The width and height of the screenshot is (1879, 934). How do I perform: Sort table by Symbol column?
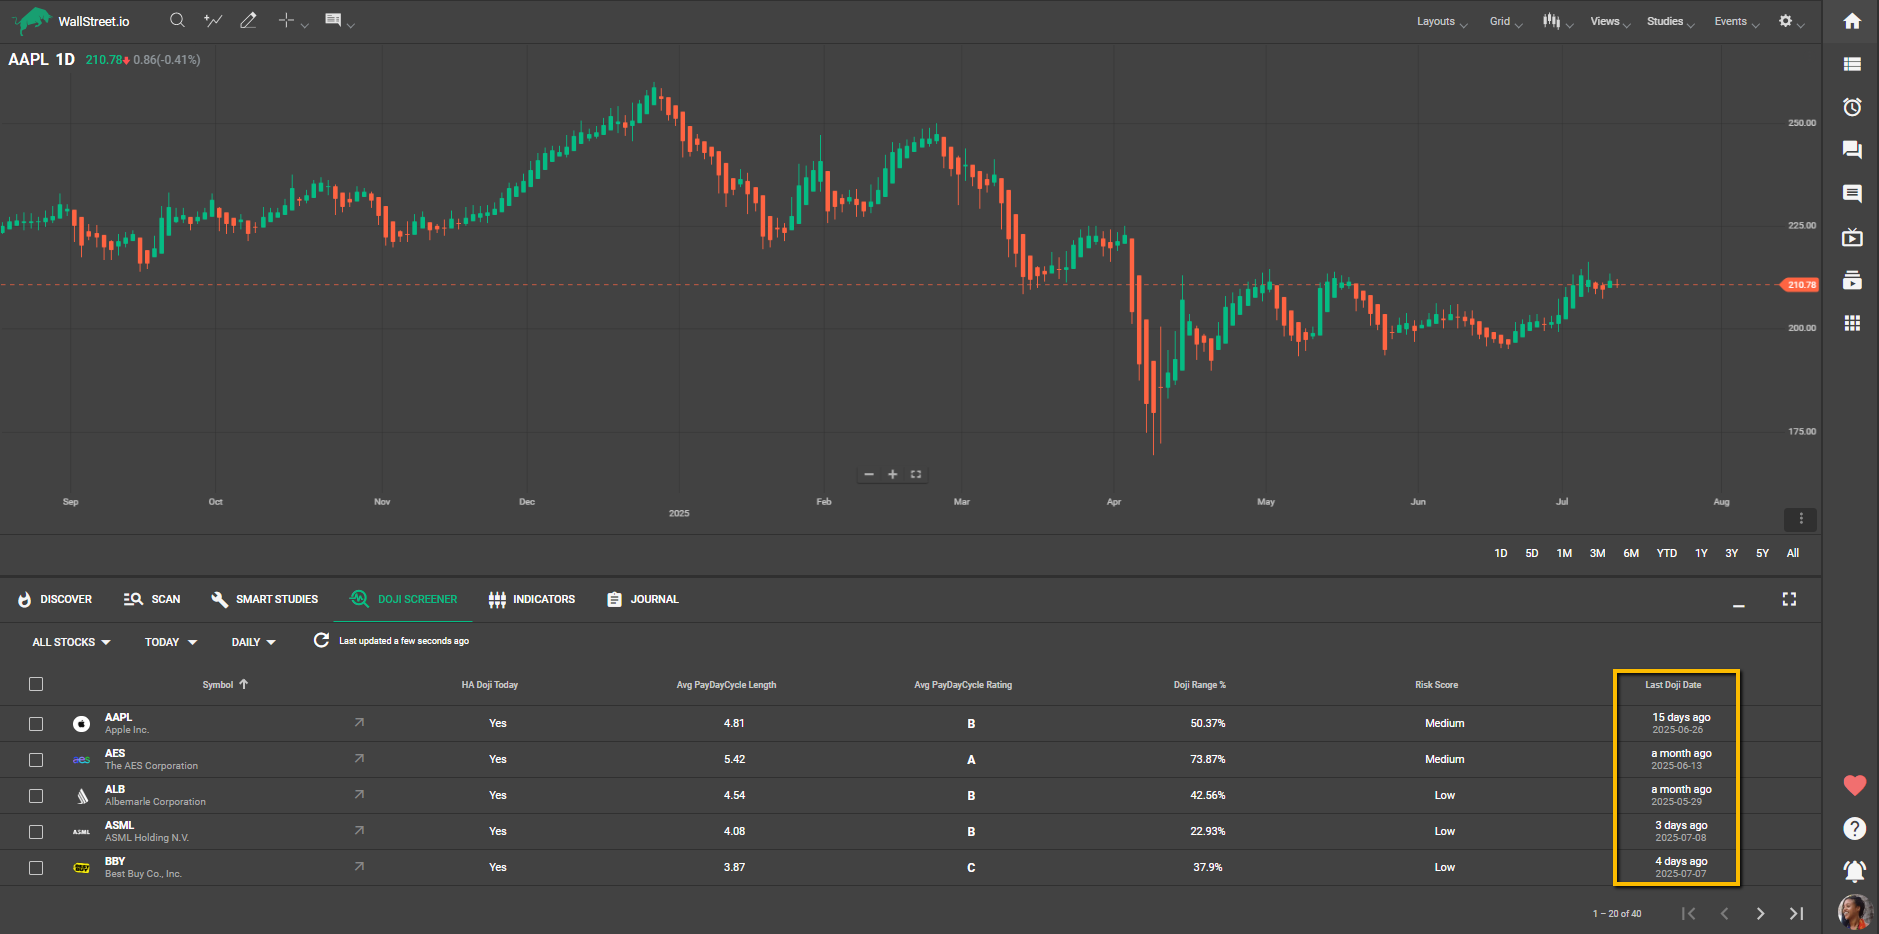click(225, 685)
